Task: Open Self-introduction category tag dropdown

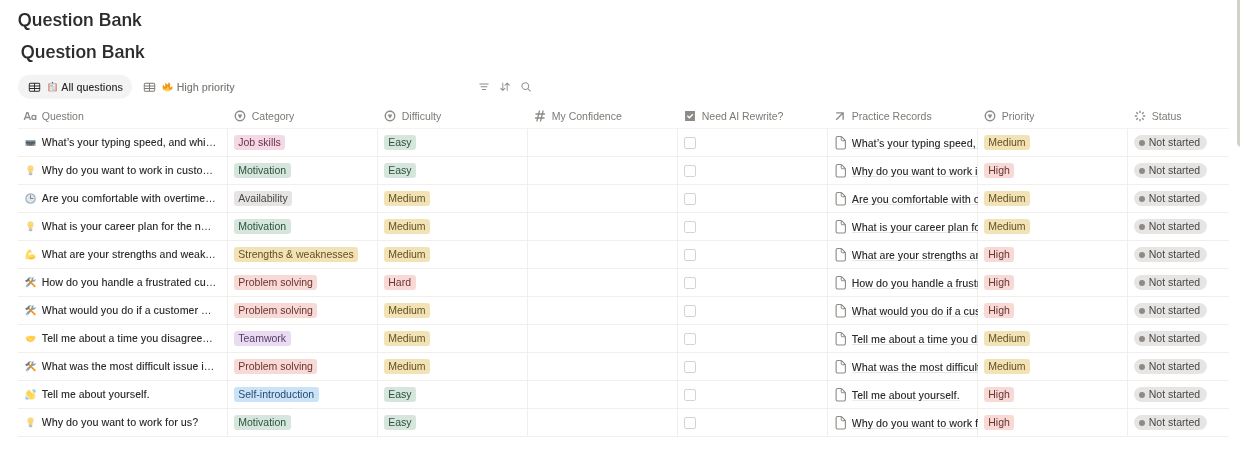Action: coord(276,395)
